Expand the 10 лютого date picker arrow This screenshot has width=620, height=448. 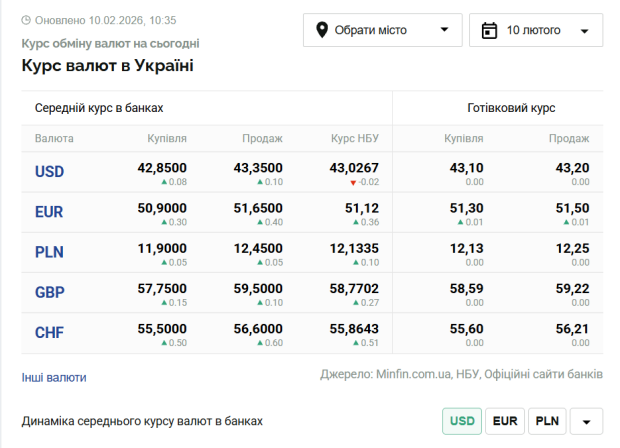584,31
